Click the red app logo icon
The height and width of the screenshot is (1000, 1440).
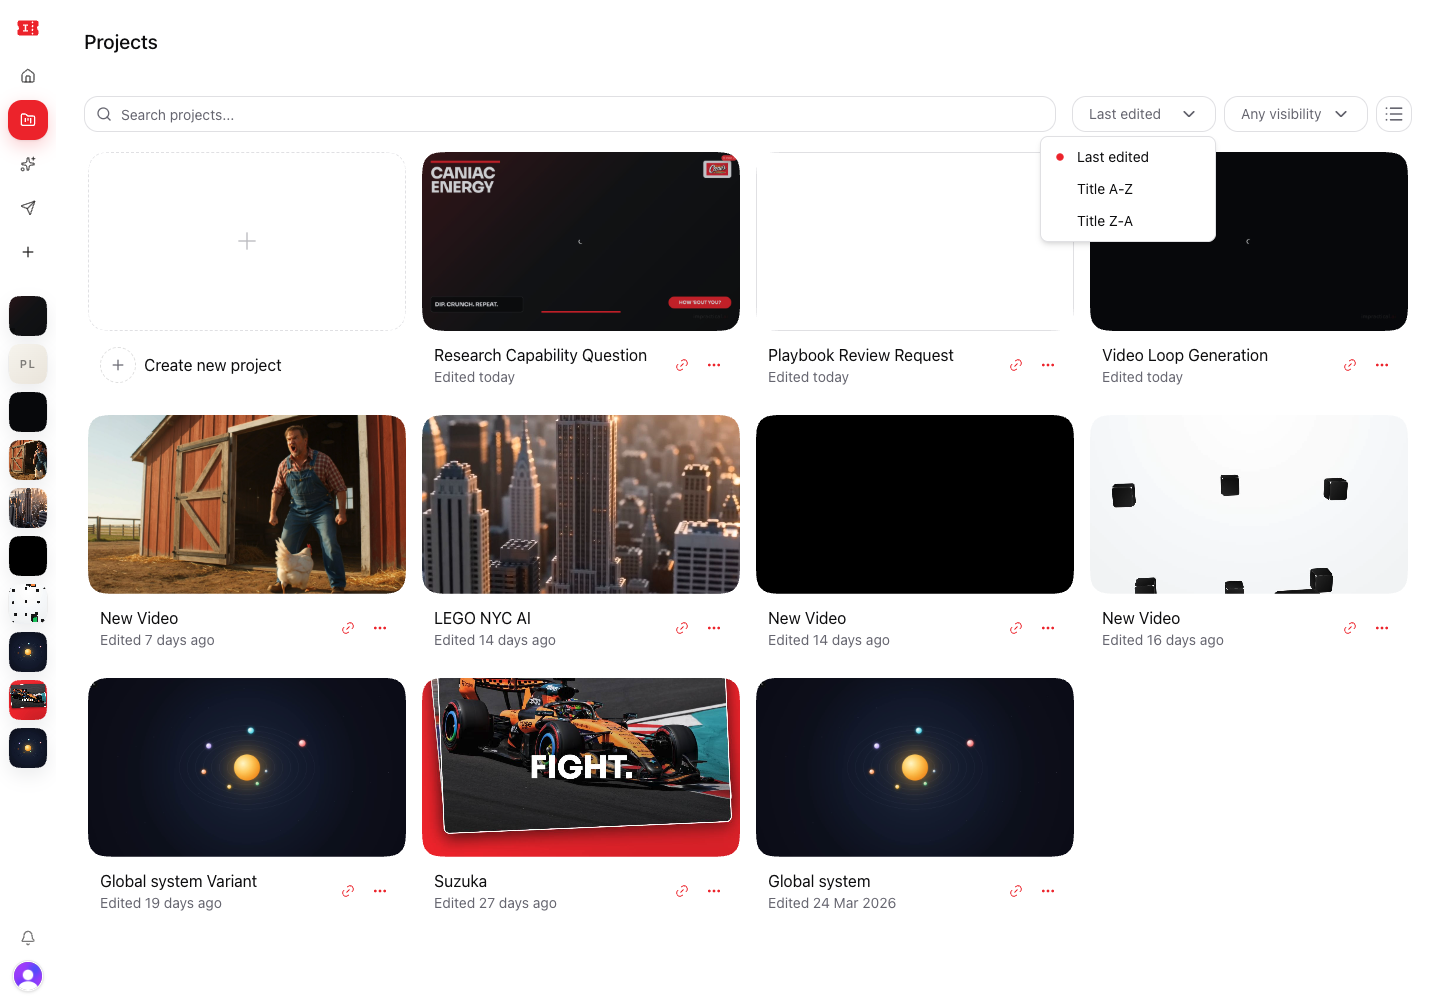28,28
